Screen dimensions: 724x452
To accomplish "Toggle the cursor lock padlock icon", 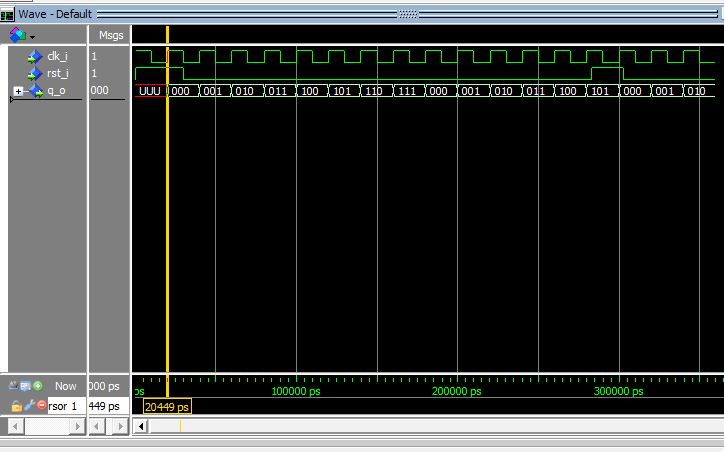I will coord(17,406).
